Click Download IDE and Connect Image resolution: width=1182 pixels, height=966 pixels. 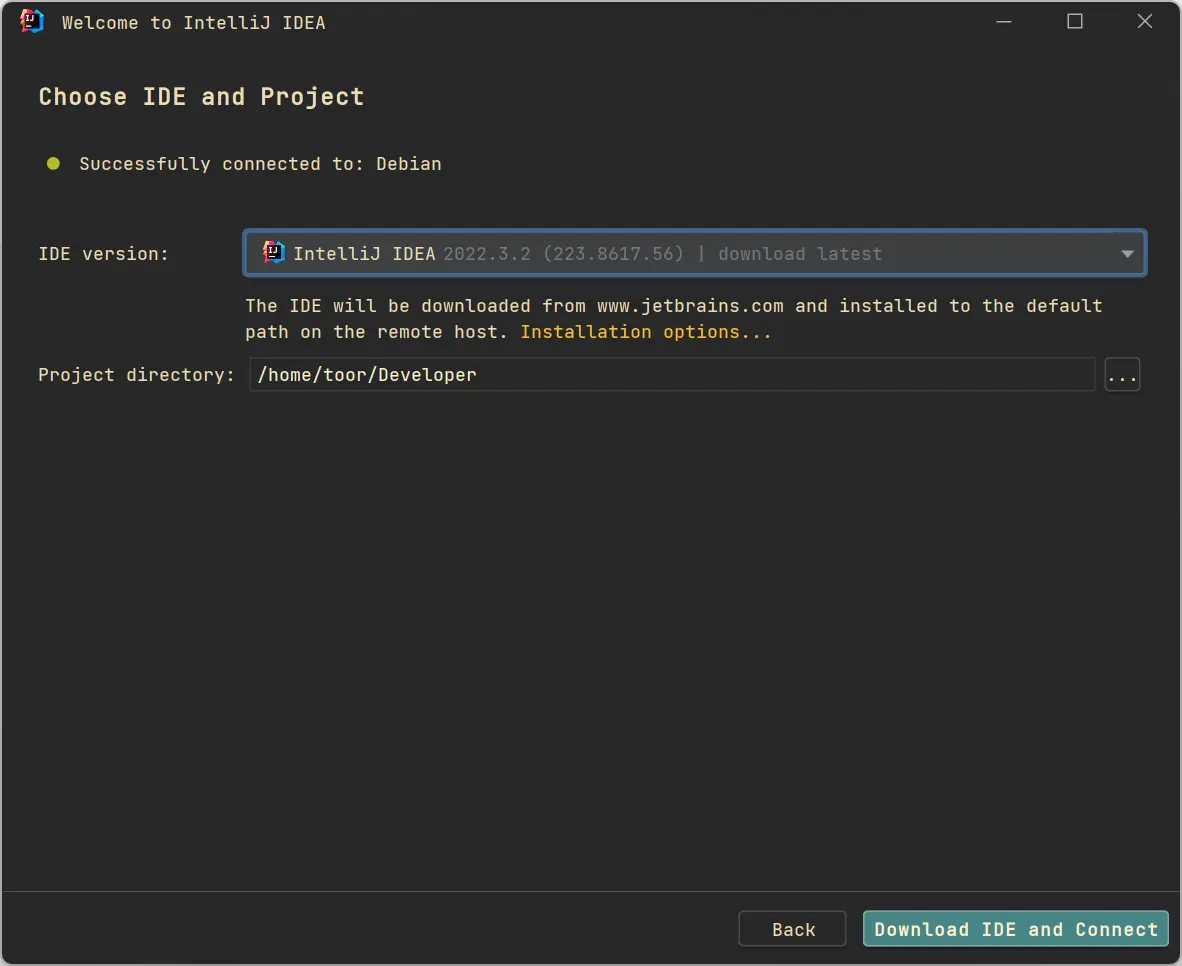(1015, 929)
